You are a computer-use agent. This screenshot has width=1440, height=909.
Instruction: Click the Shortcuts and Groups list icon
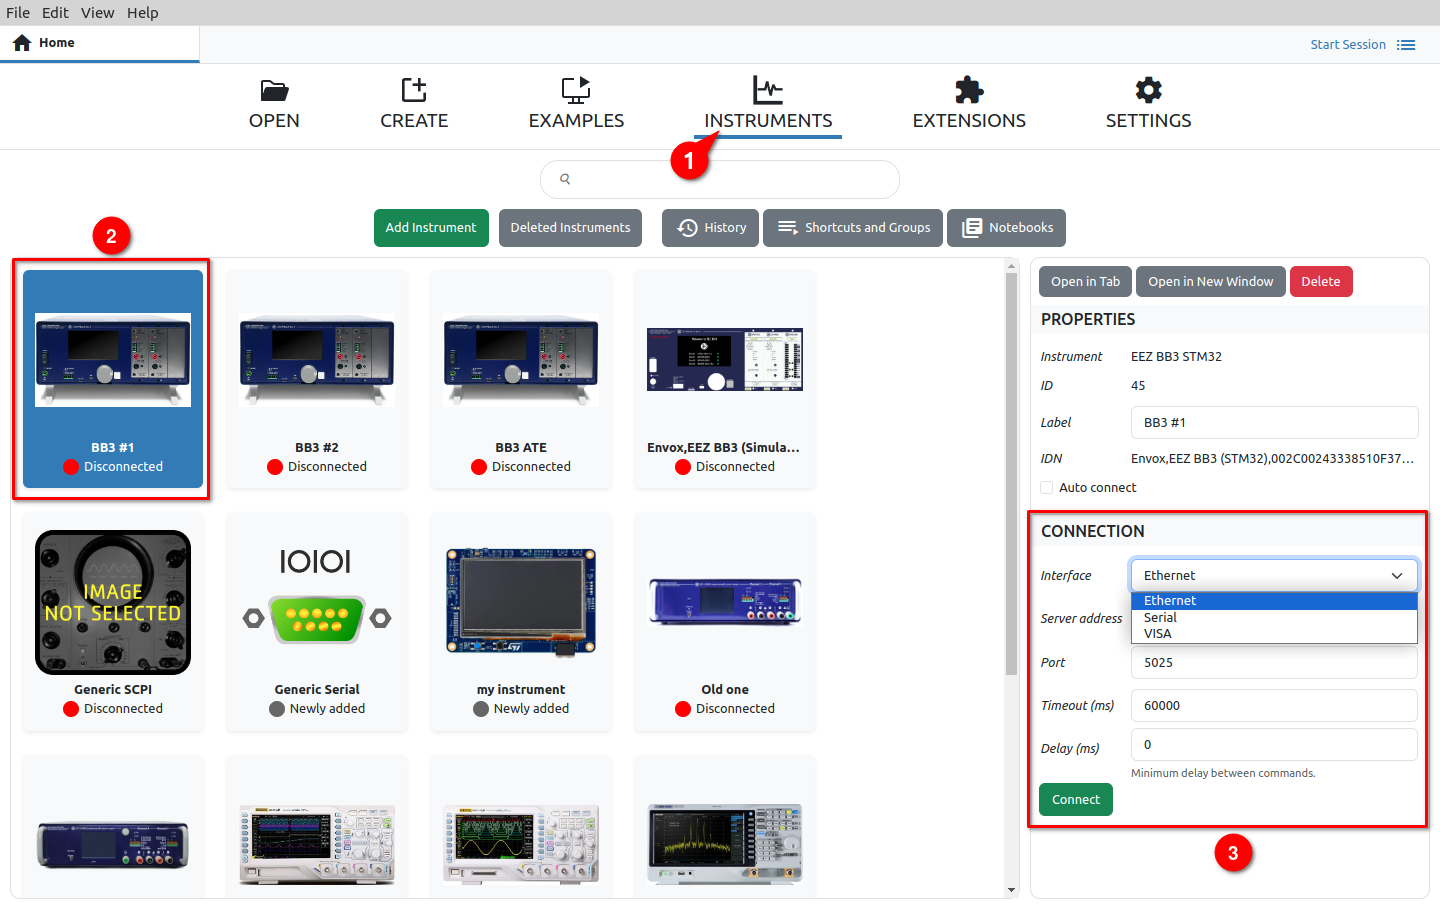[788, 228]
